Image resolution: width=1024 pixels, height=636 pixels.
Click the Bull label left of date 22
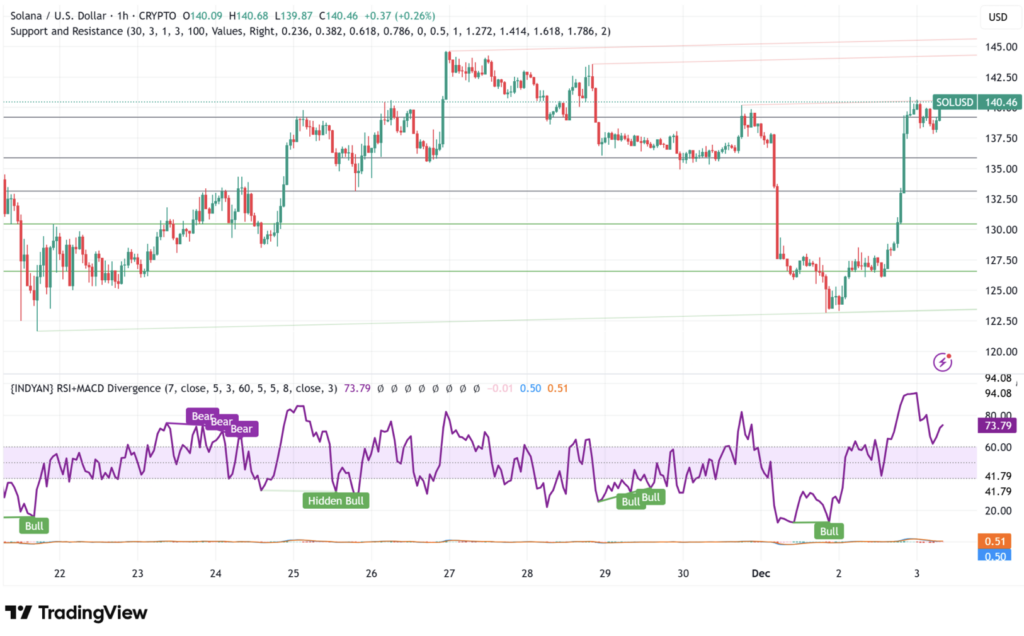(33, 525)
